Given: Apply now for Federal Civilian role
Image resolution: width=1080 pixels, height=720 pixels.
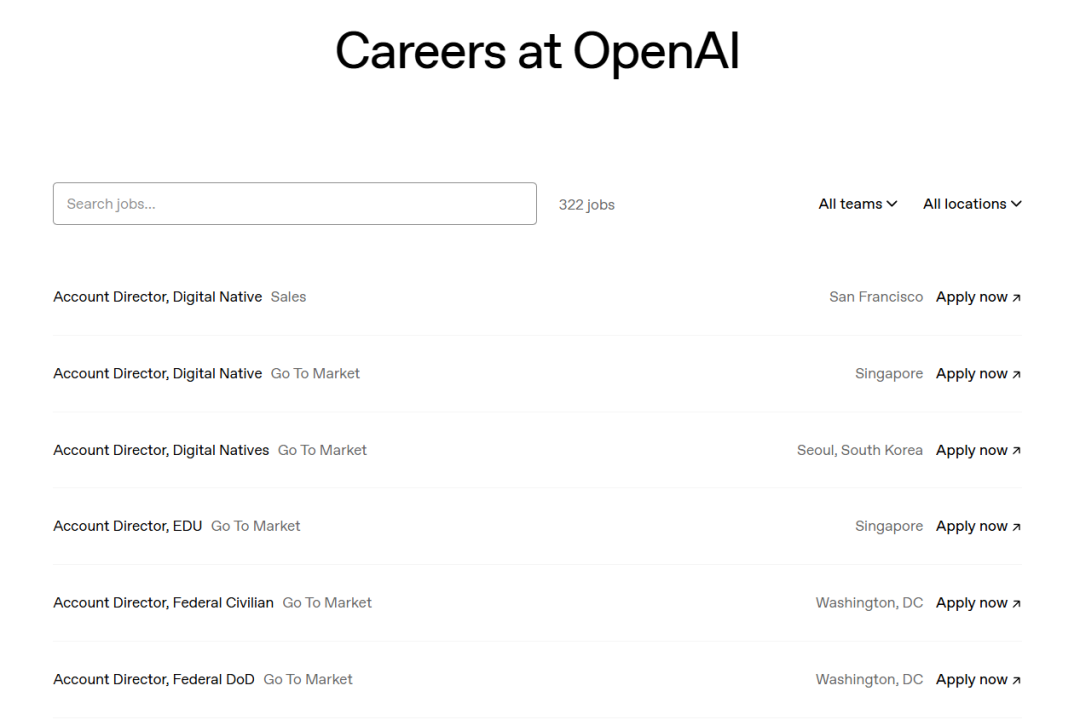Looking at the screenshot, I should coord(978,603).
